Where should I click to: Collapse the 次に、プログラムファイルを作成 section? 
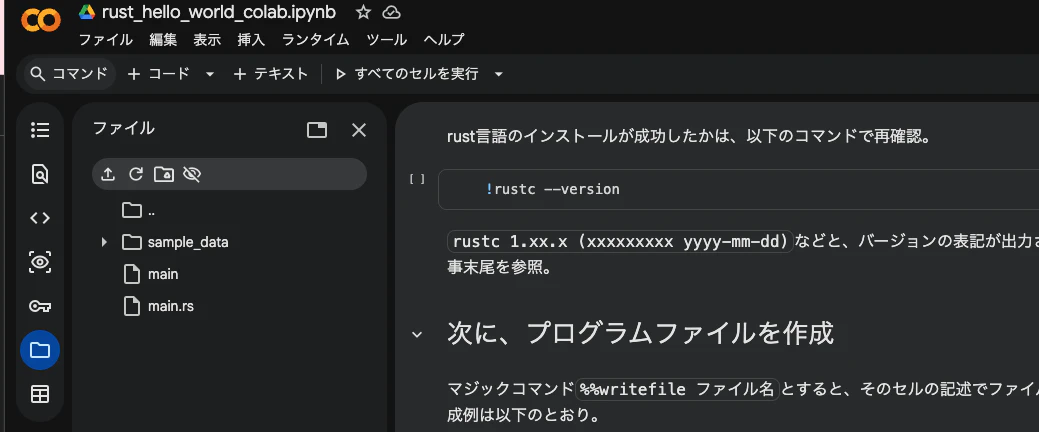417,335
